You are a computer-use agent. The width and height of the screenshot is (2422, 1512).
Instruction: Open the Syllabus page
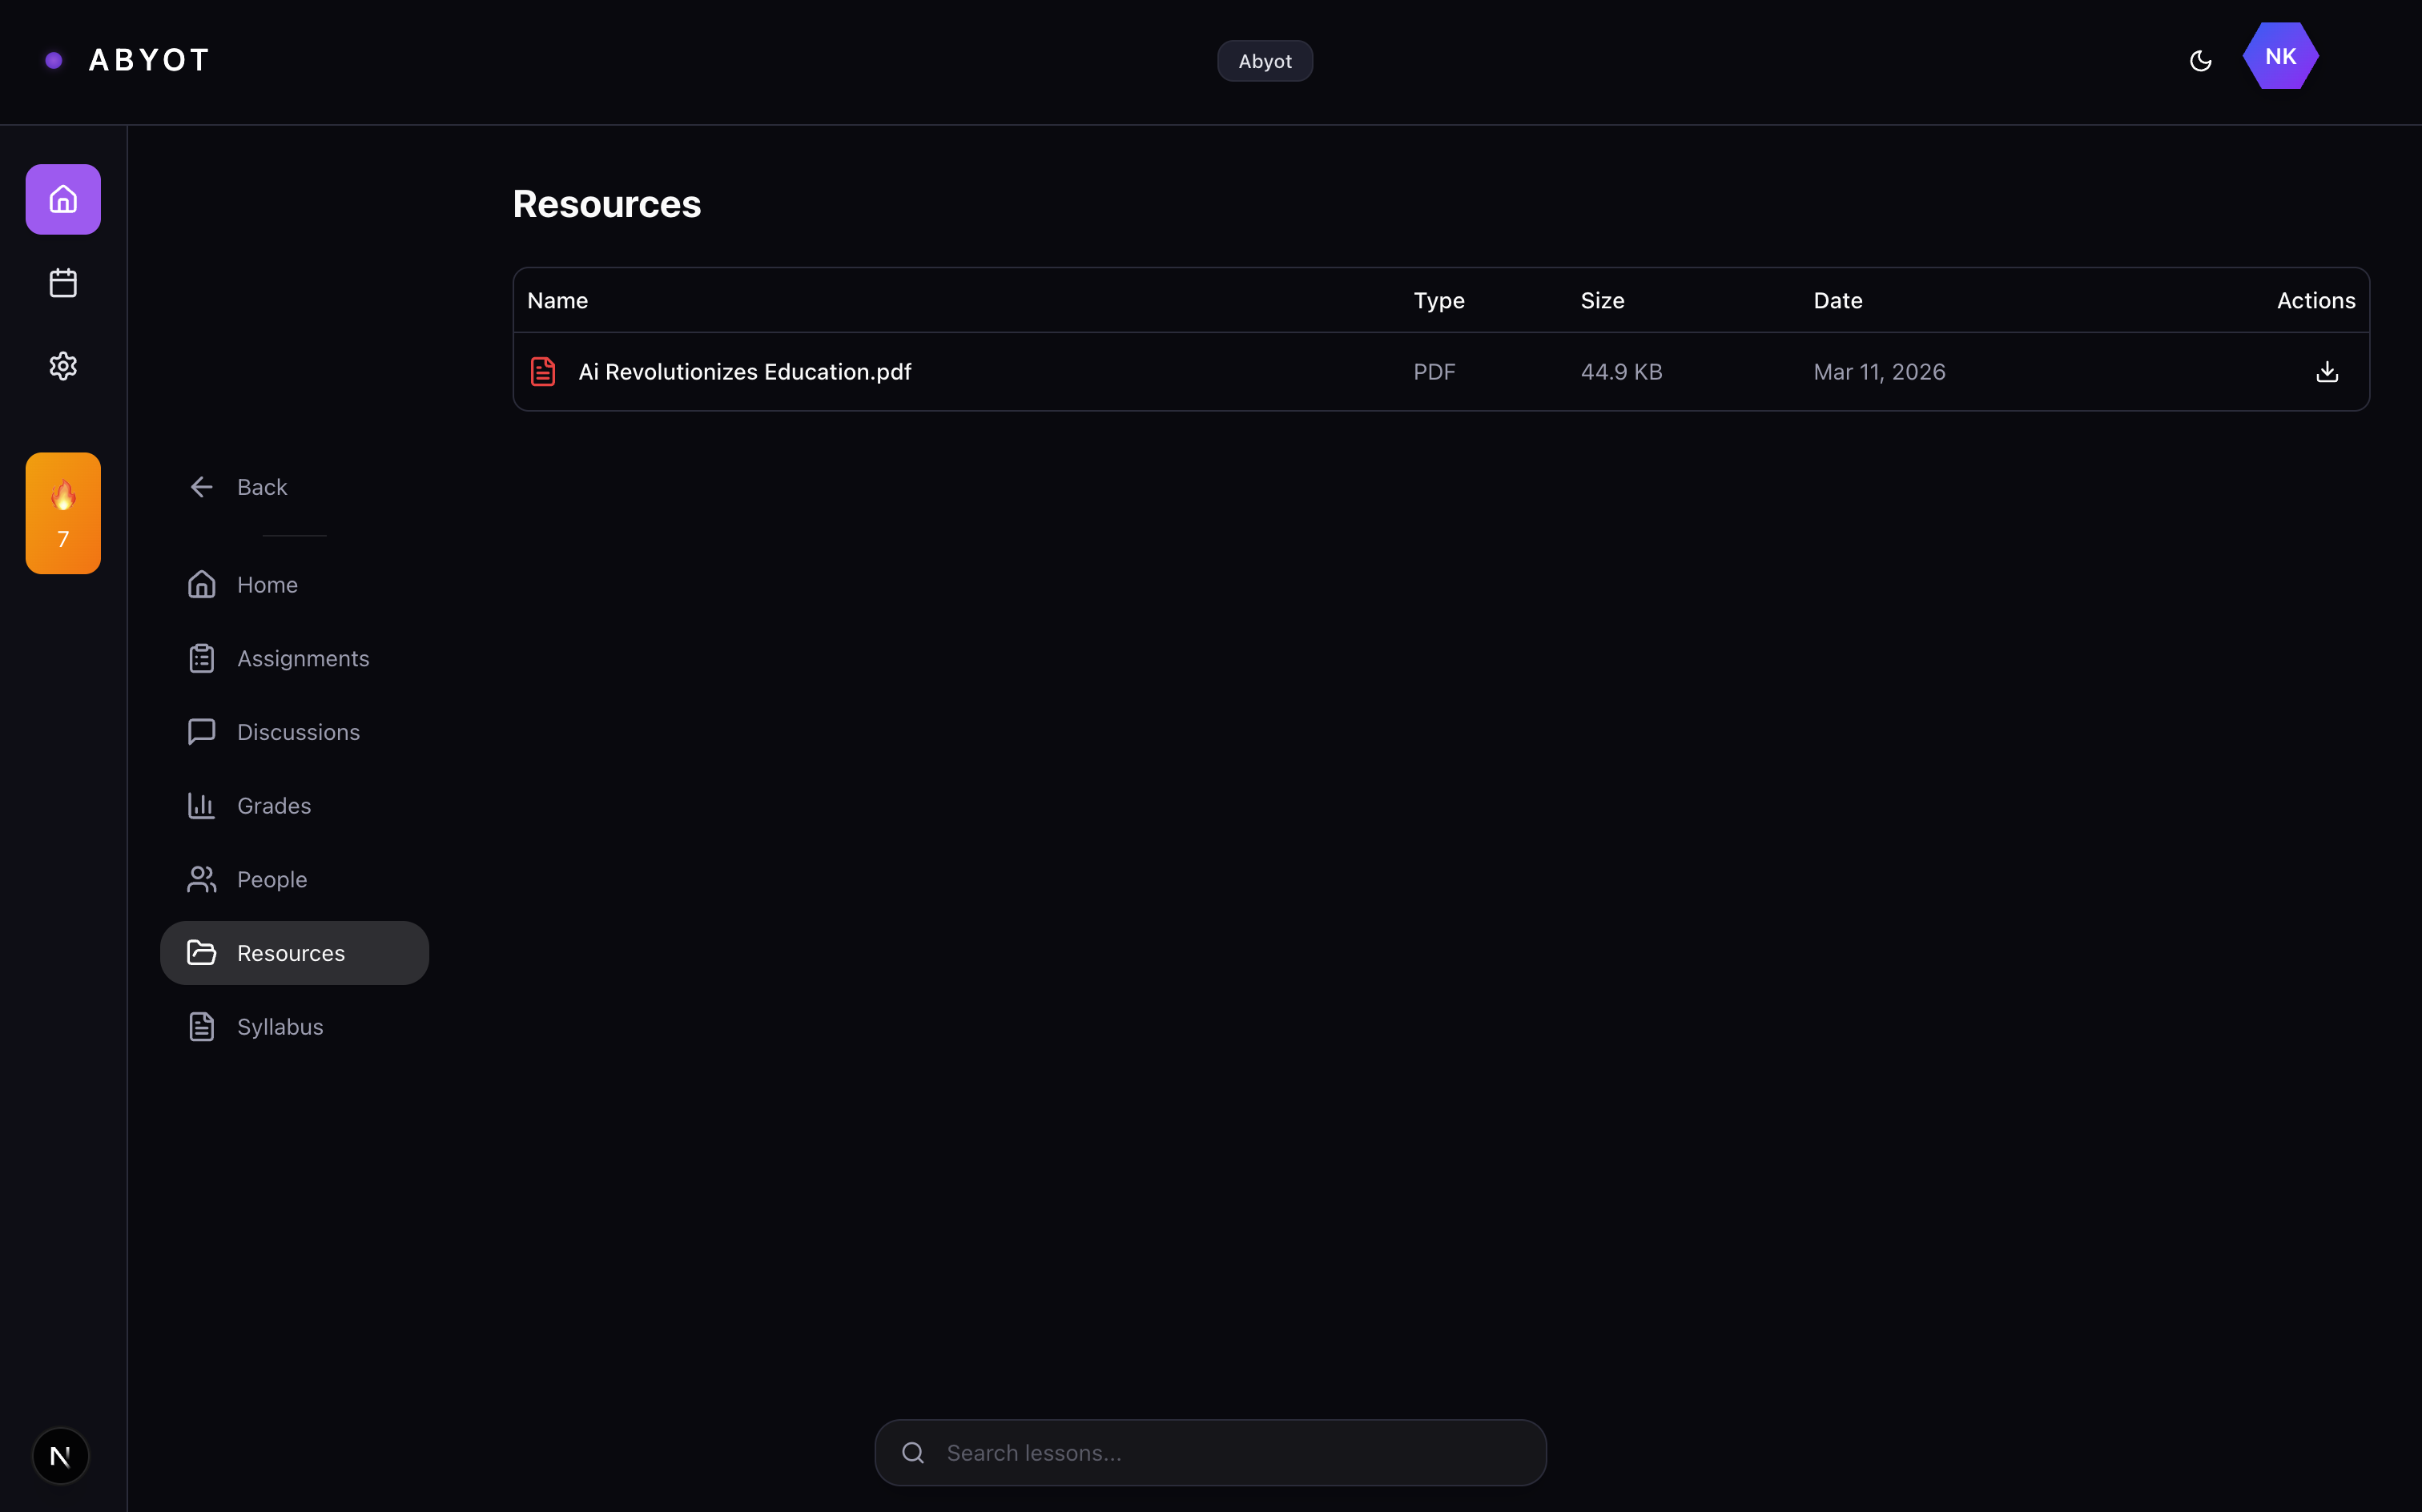[x=279, y=1027]
